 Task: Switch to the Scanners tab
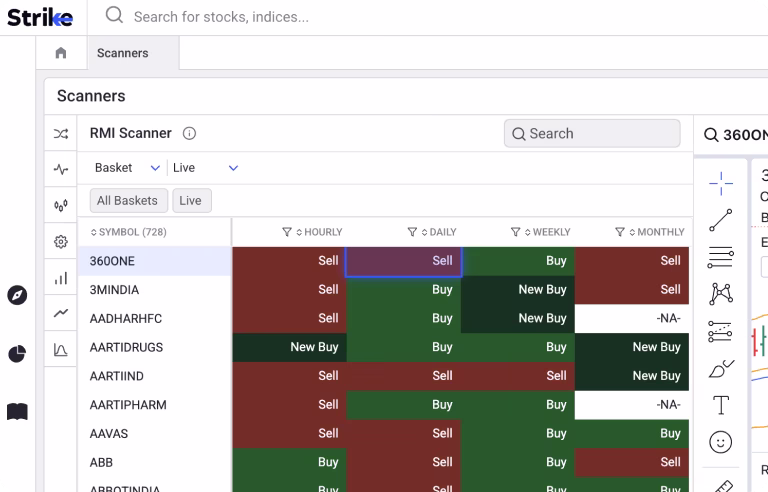(x=122, y=53)
